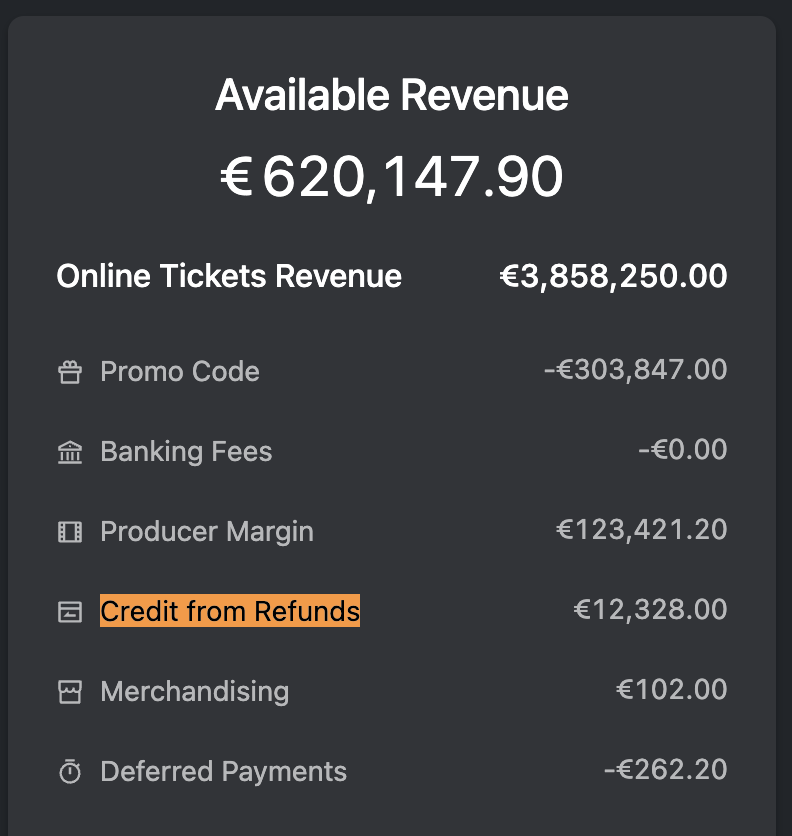Click the bank building icon for Banking Fees
The image size is (792, 836).
pyautogui.click(x=70, y=452)
